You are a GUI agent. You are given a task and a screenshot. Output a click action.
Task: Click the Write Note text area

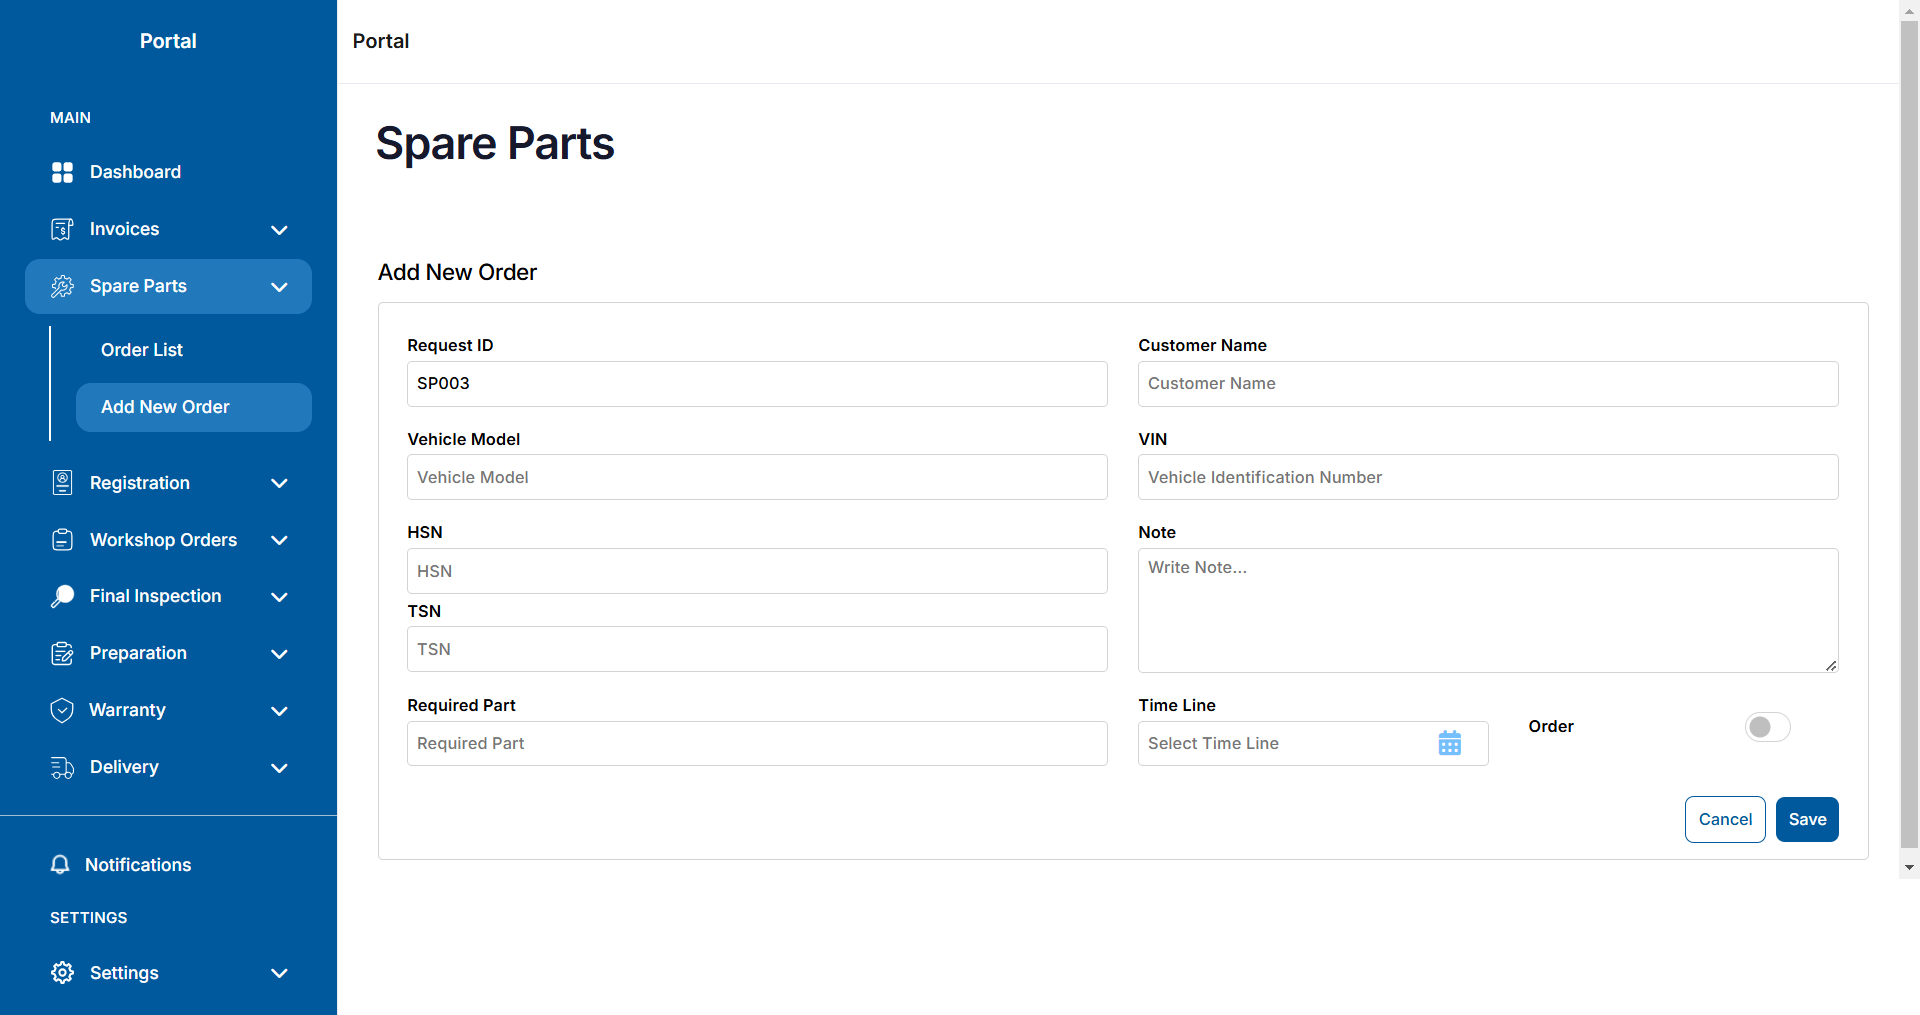click(x=1488, y=610)
